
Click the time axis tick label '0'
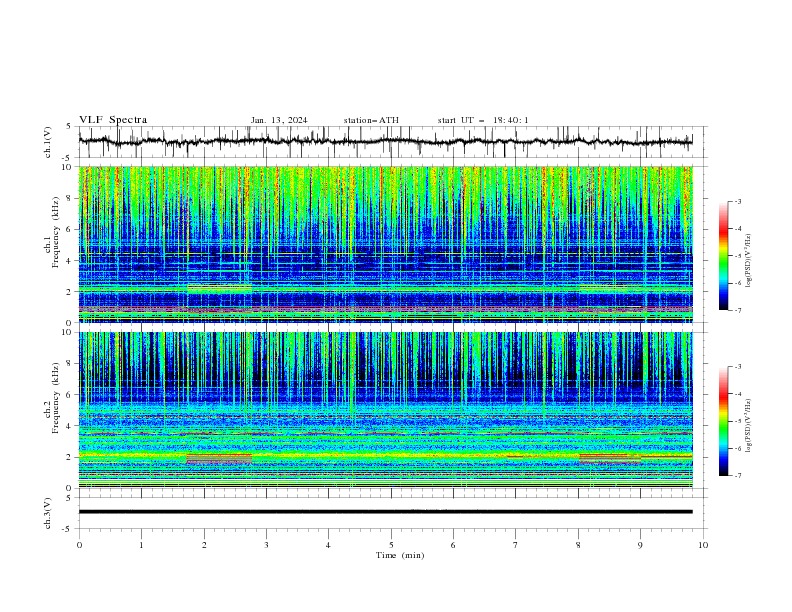[79, 545]
